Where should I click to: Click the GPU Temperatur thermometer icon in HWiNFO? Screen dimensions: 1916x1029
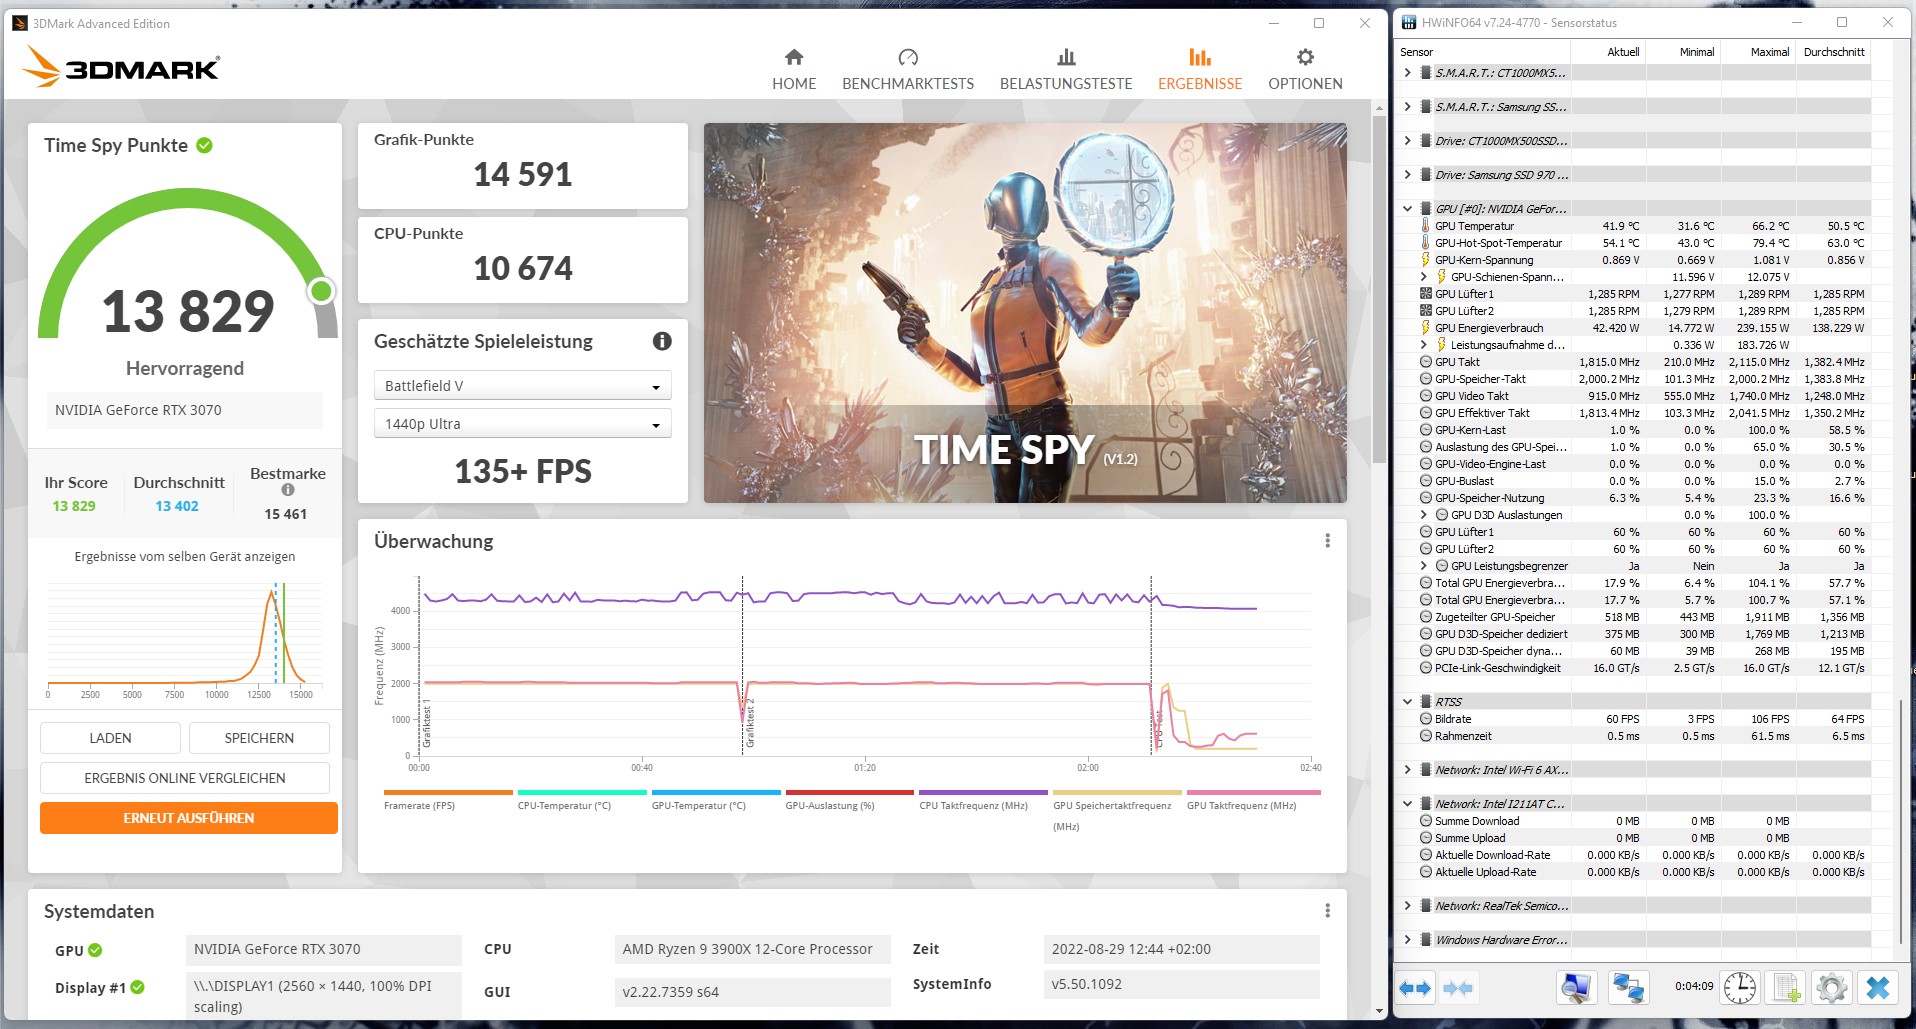[x=1425, y=226]
